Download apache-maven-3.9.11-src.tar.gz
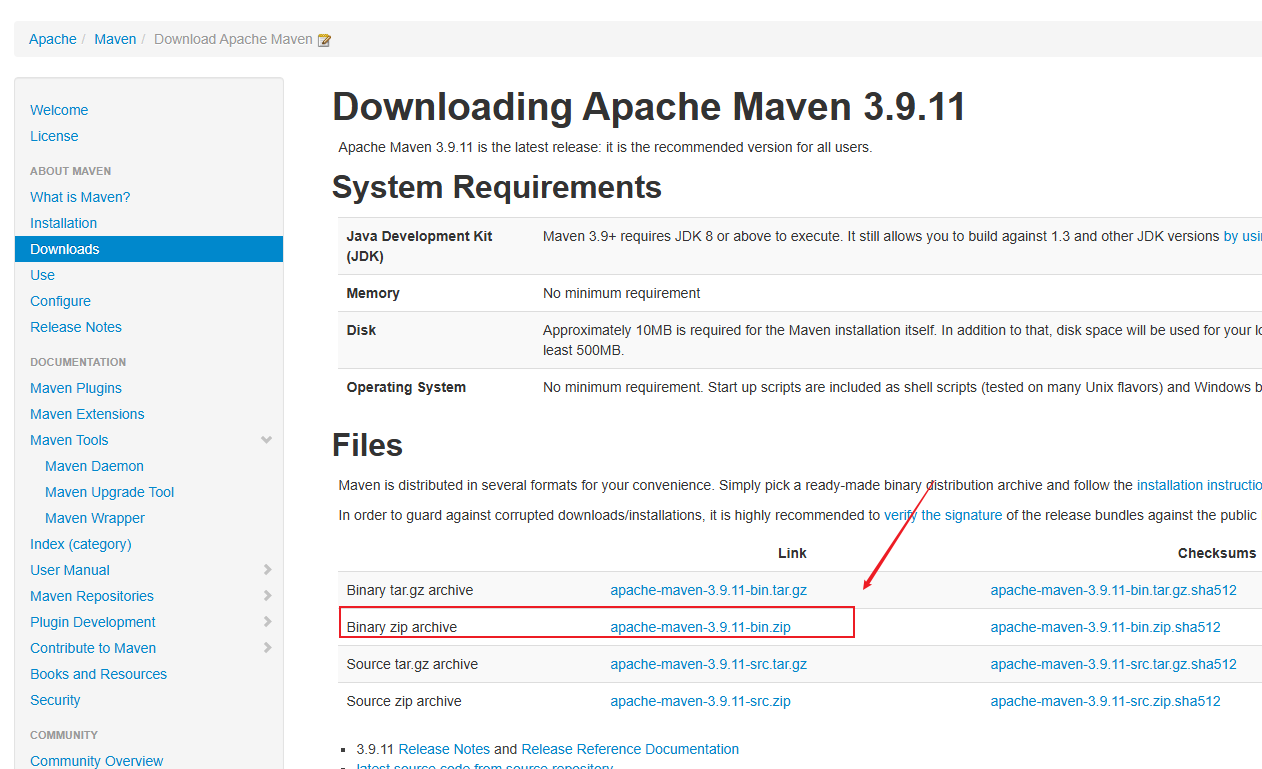 click(708, 664)
